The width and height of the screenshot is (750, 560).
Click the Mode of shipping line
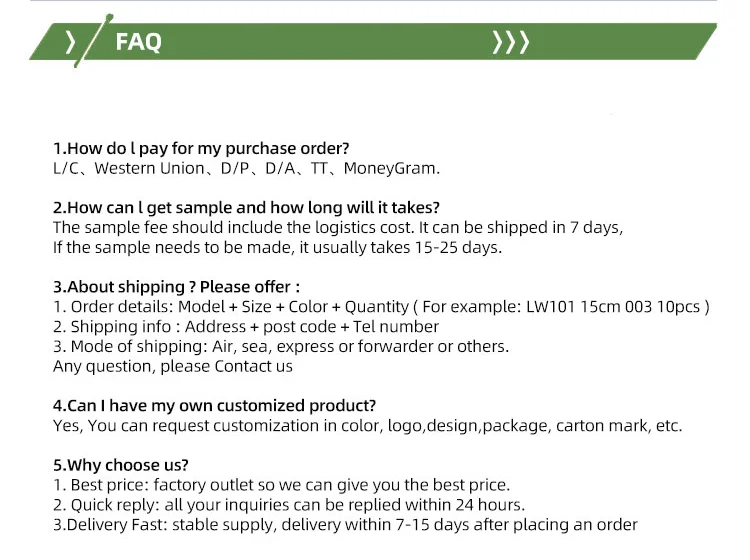click(x=281, y=347)
